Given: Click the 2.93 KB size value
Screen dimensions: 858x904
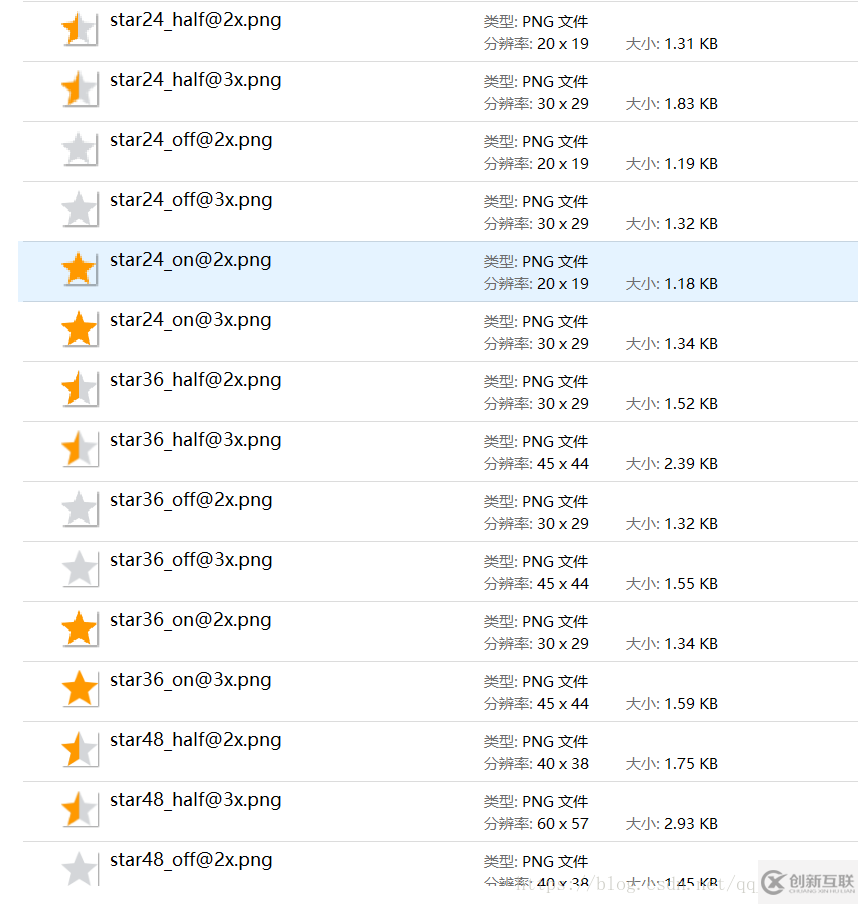Looking at the screenshot, I should [x=691, y=823].
